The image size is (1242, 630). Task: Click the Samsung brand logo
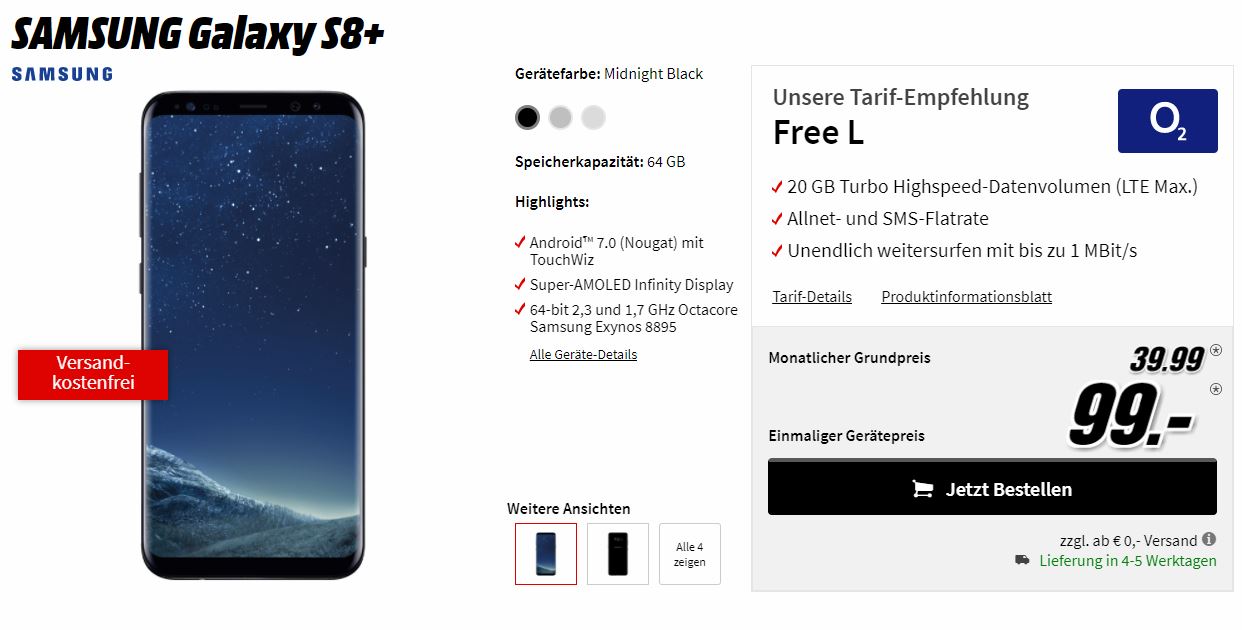point(62,74)
